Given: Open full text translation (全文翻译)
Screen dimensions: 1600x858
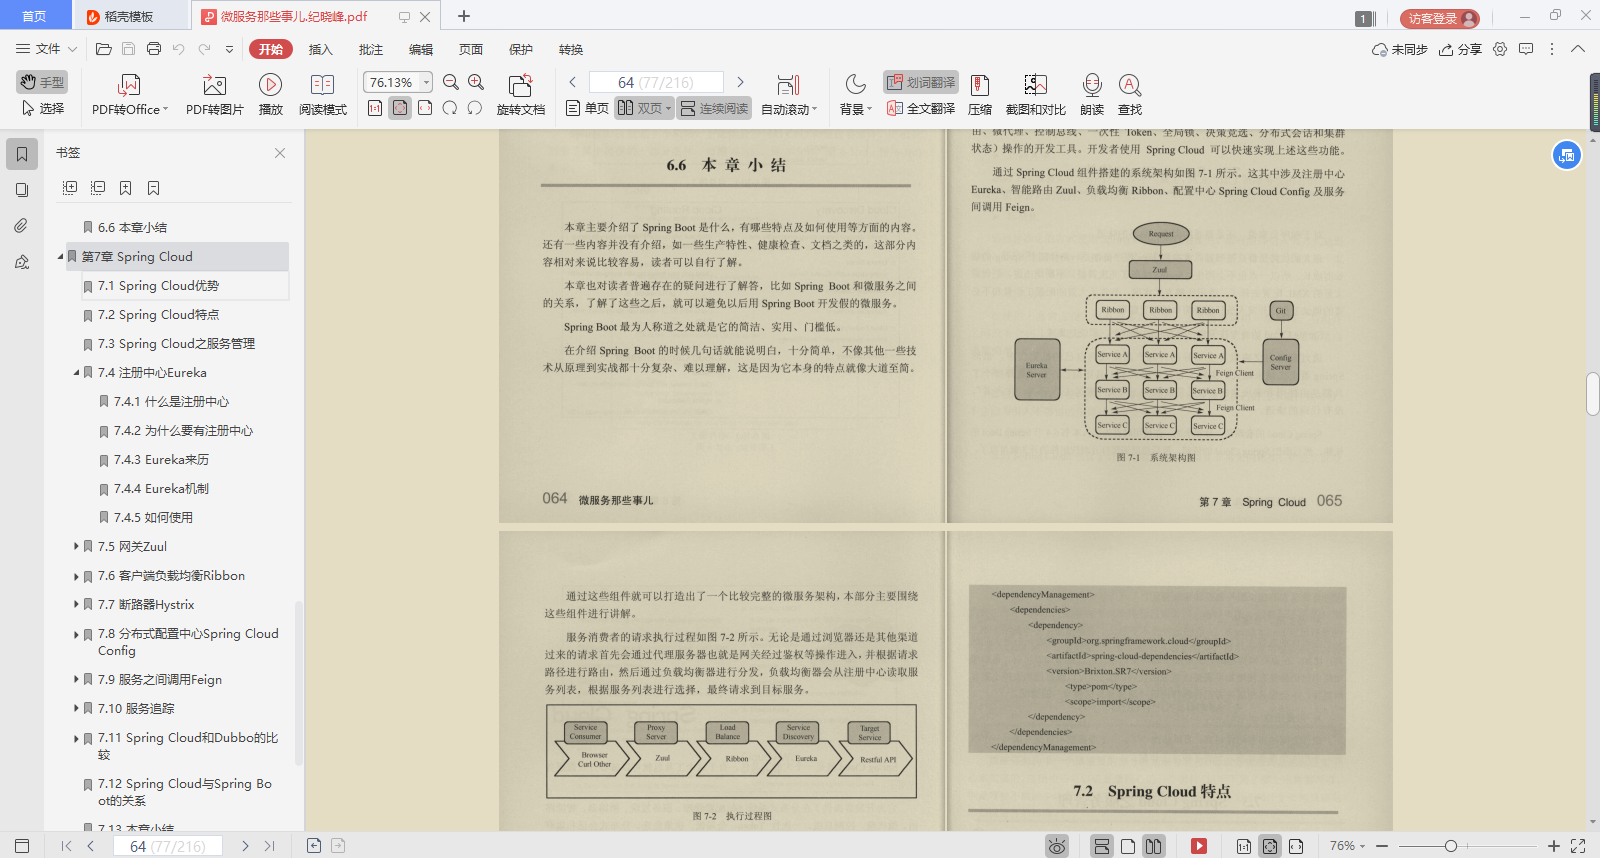Looking at the screenshot, I should click(921, 108).
